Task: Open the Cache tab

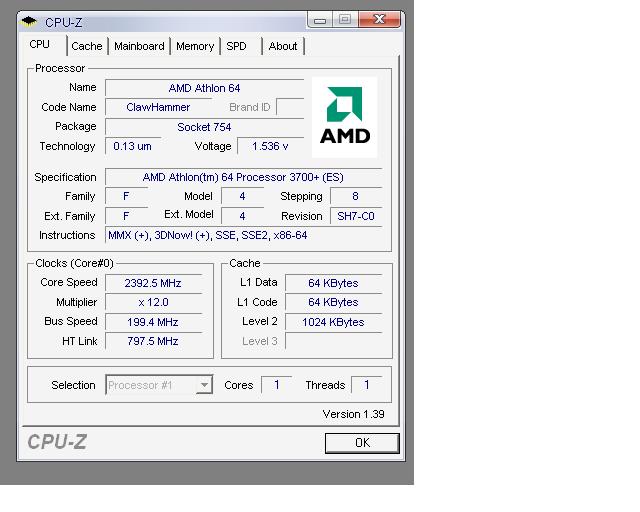Action: click(x=87, y=46)
